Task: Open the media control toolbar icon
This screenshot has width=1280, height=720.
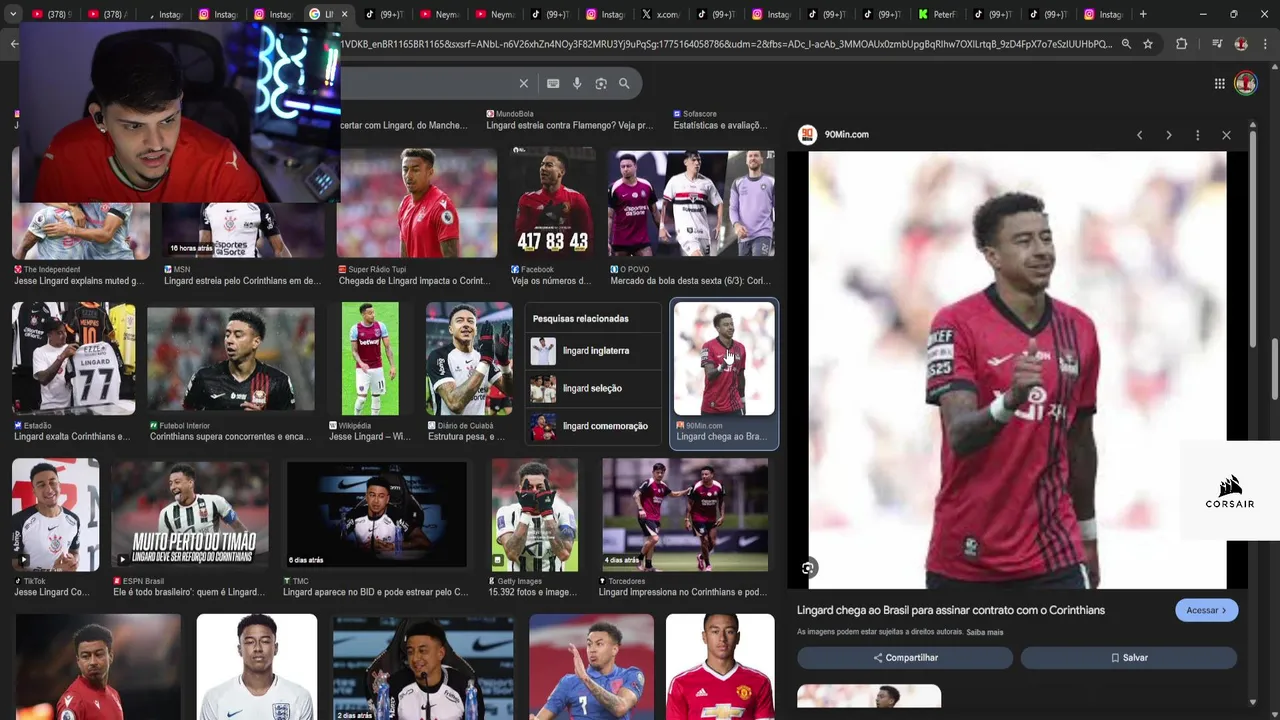Action: pyautogui.click(x=1217, y=44)
